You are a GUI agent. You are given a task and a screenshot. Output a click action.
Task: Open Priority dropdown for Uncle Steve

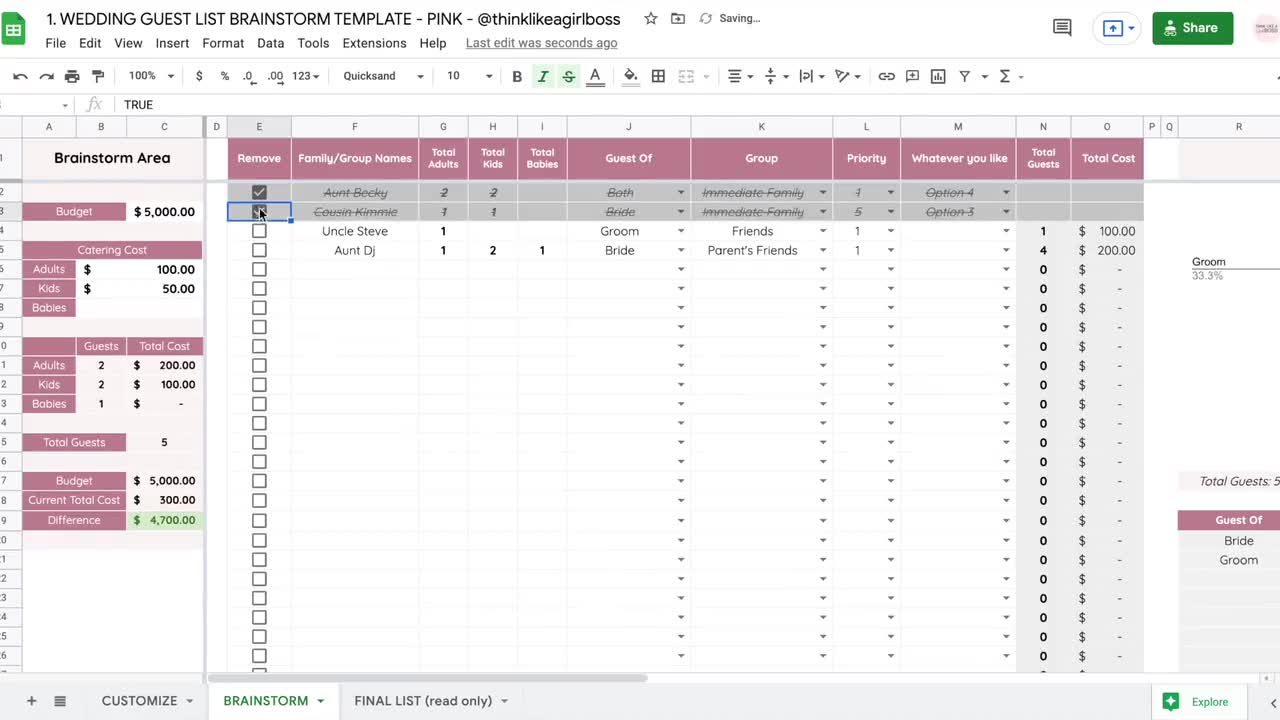[890, 231]
